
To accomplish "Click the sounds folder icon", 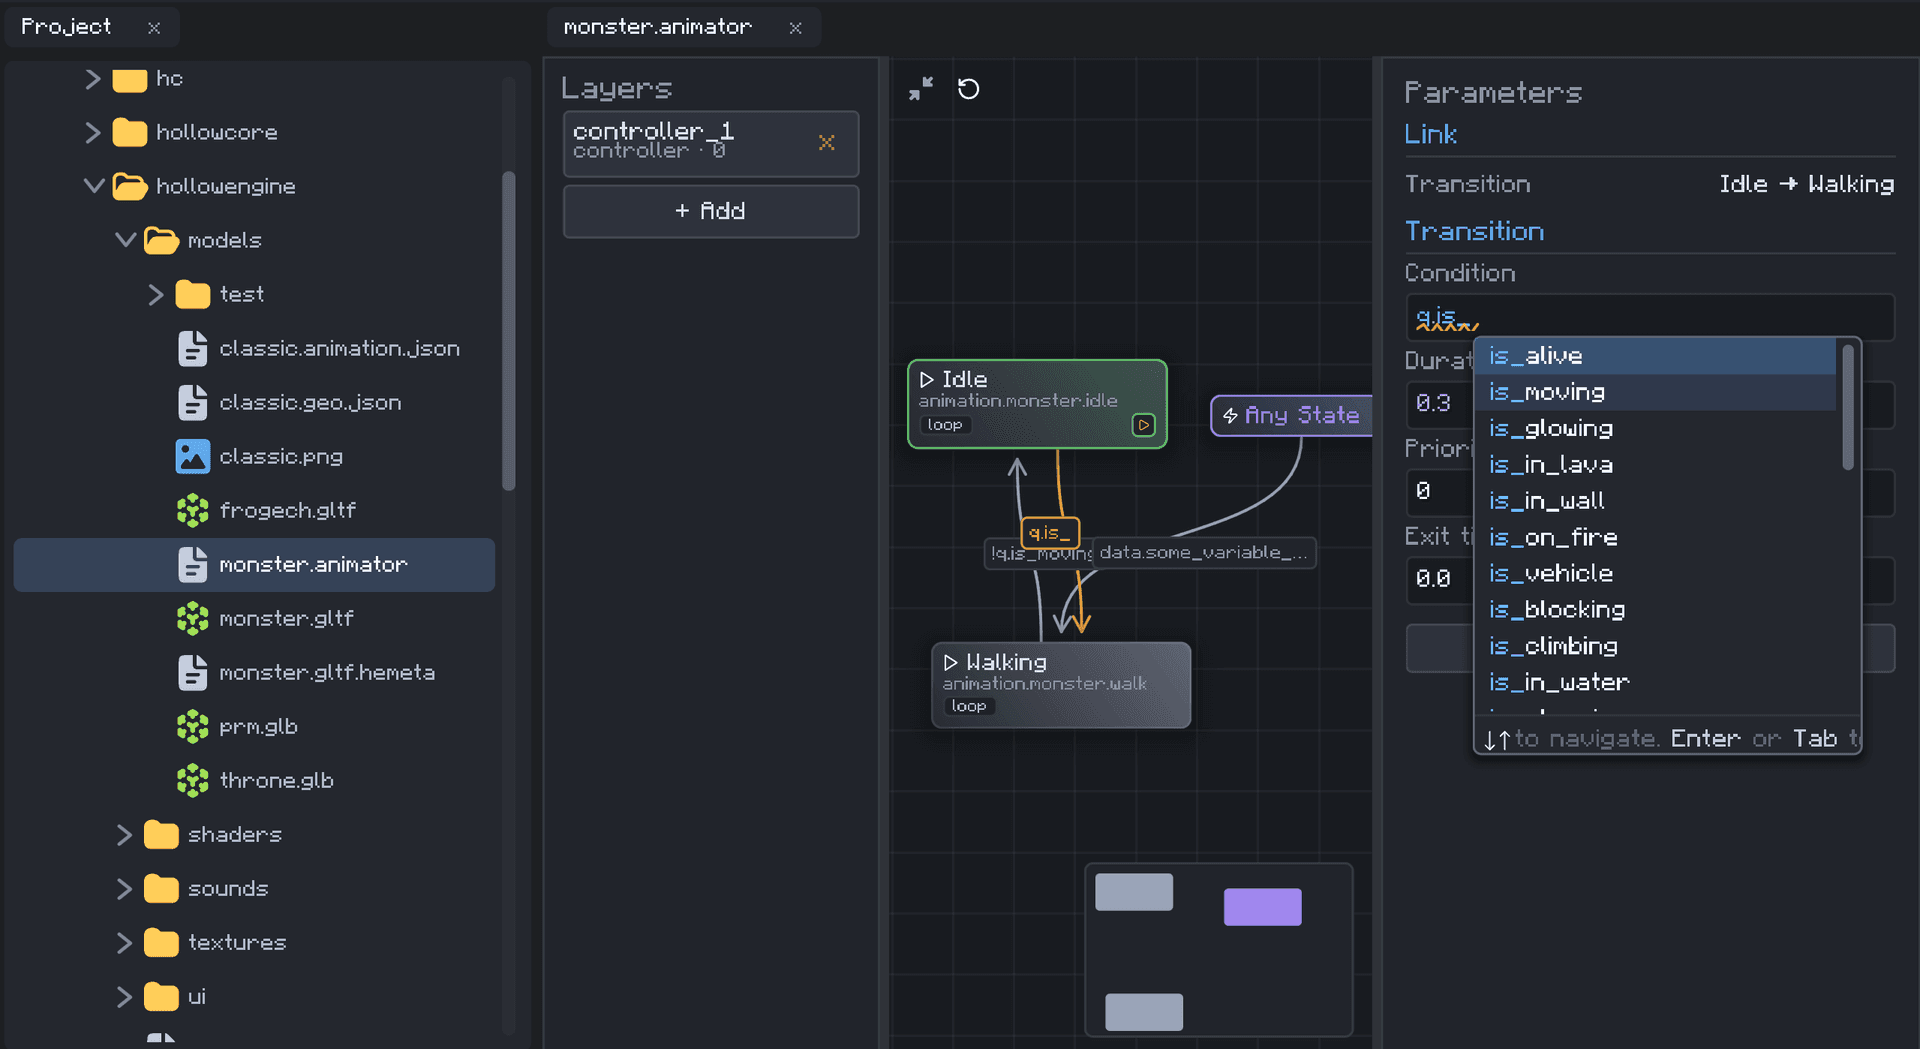I will pyautogui.click(x=161, y=889).
